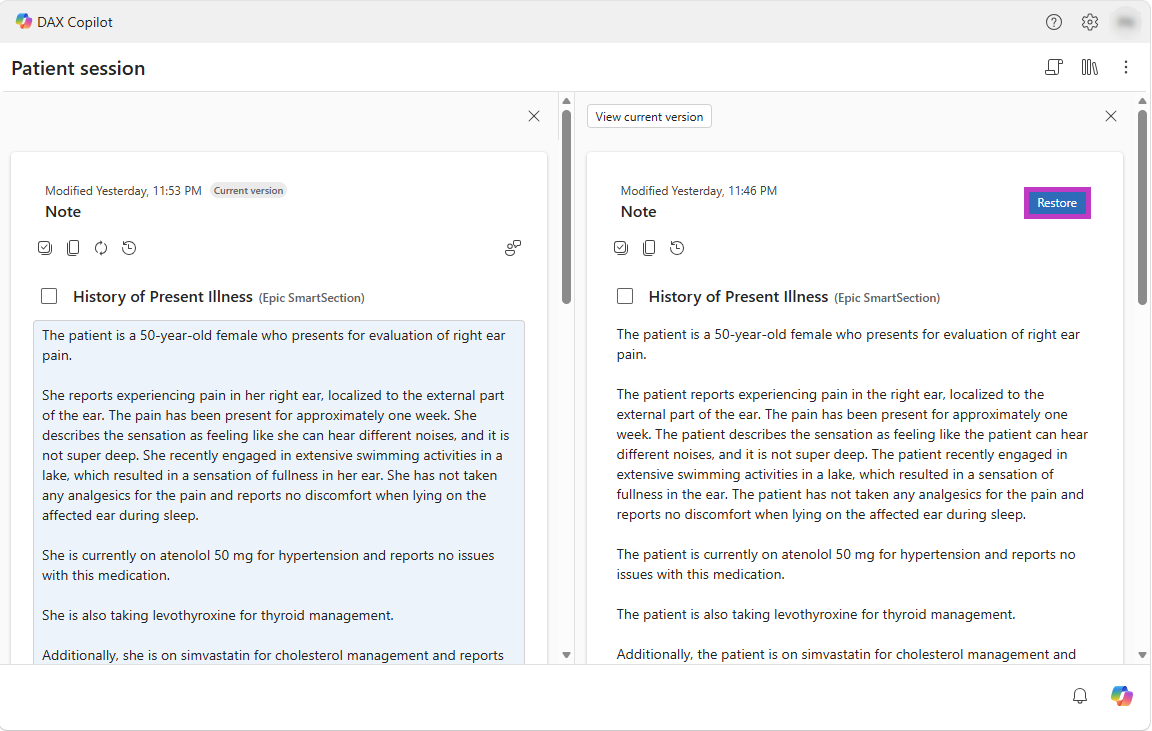1152x731 pixels.
Task: Click 'Modified Yesterday, 11:46 PM' text
Action: pos(699,190)
